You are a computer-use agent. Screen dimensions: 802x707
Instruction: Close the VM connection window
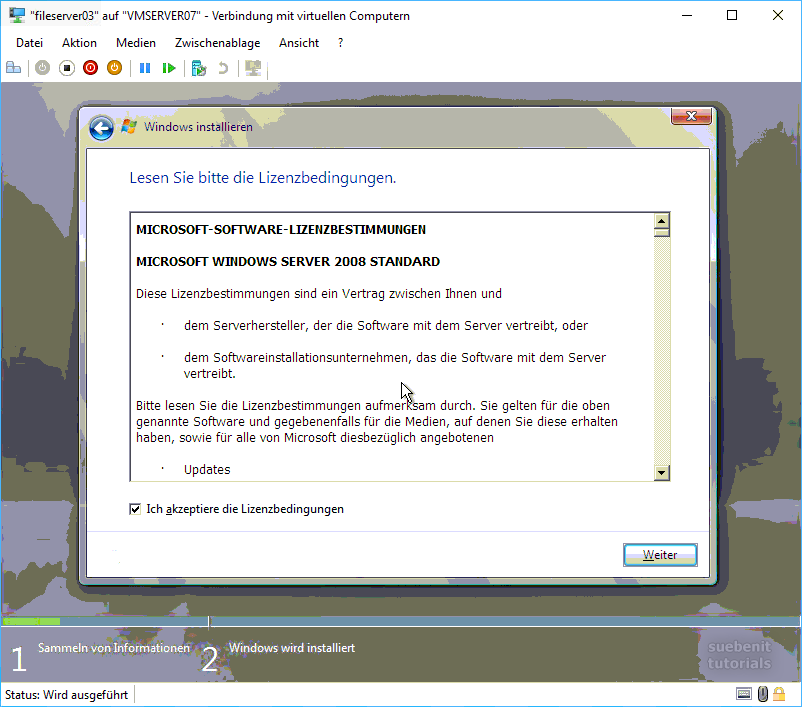click(777, 15)
